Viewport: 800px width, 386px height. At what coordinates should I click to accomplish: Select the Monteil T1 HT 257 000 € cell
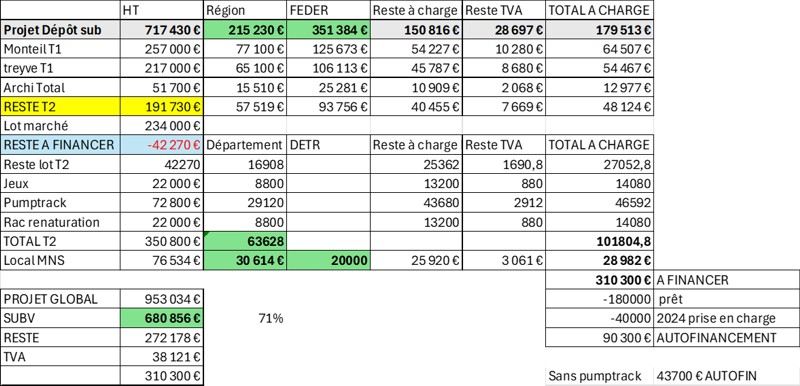[x=162, y=49]
